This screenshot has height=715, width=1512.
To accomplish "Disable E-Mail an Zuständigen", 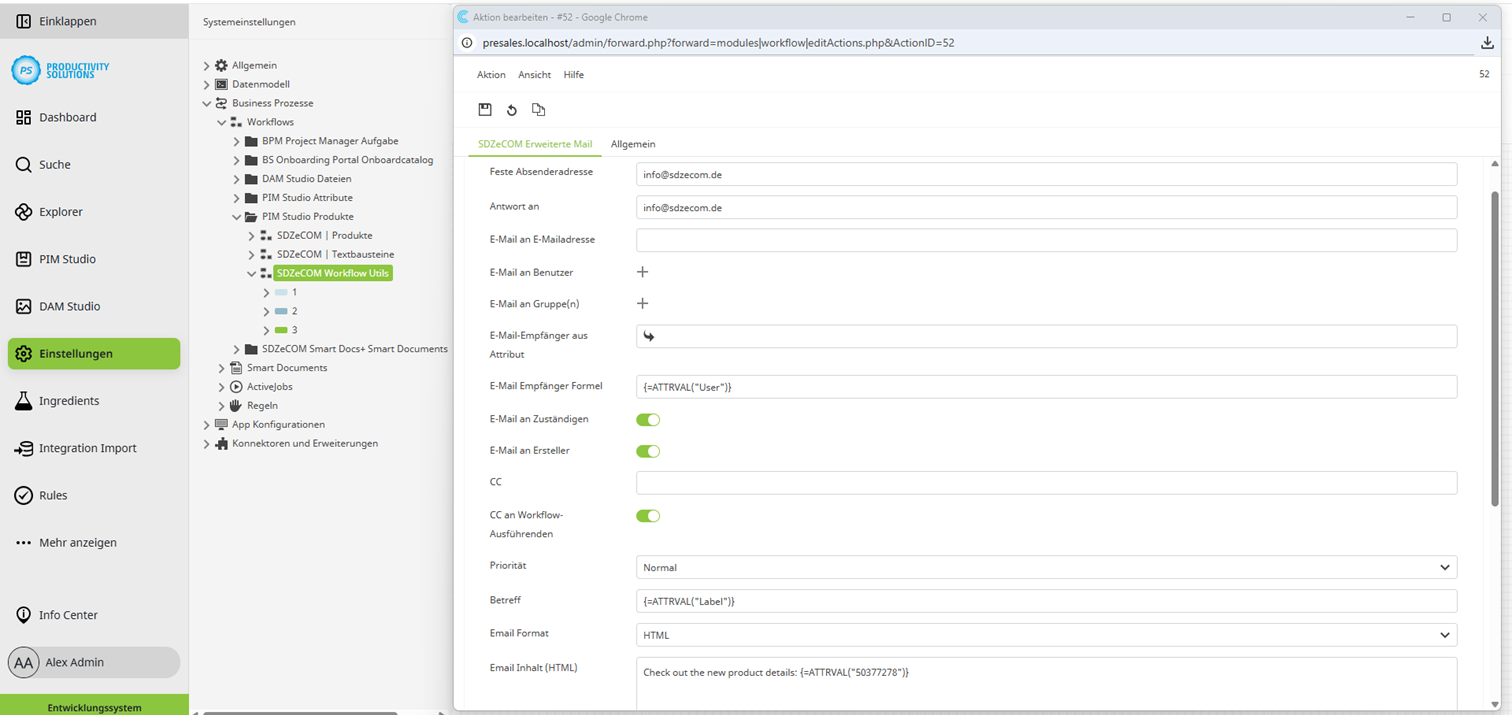I will 648,419.
